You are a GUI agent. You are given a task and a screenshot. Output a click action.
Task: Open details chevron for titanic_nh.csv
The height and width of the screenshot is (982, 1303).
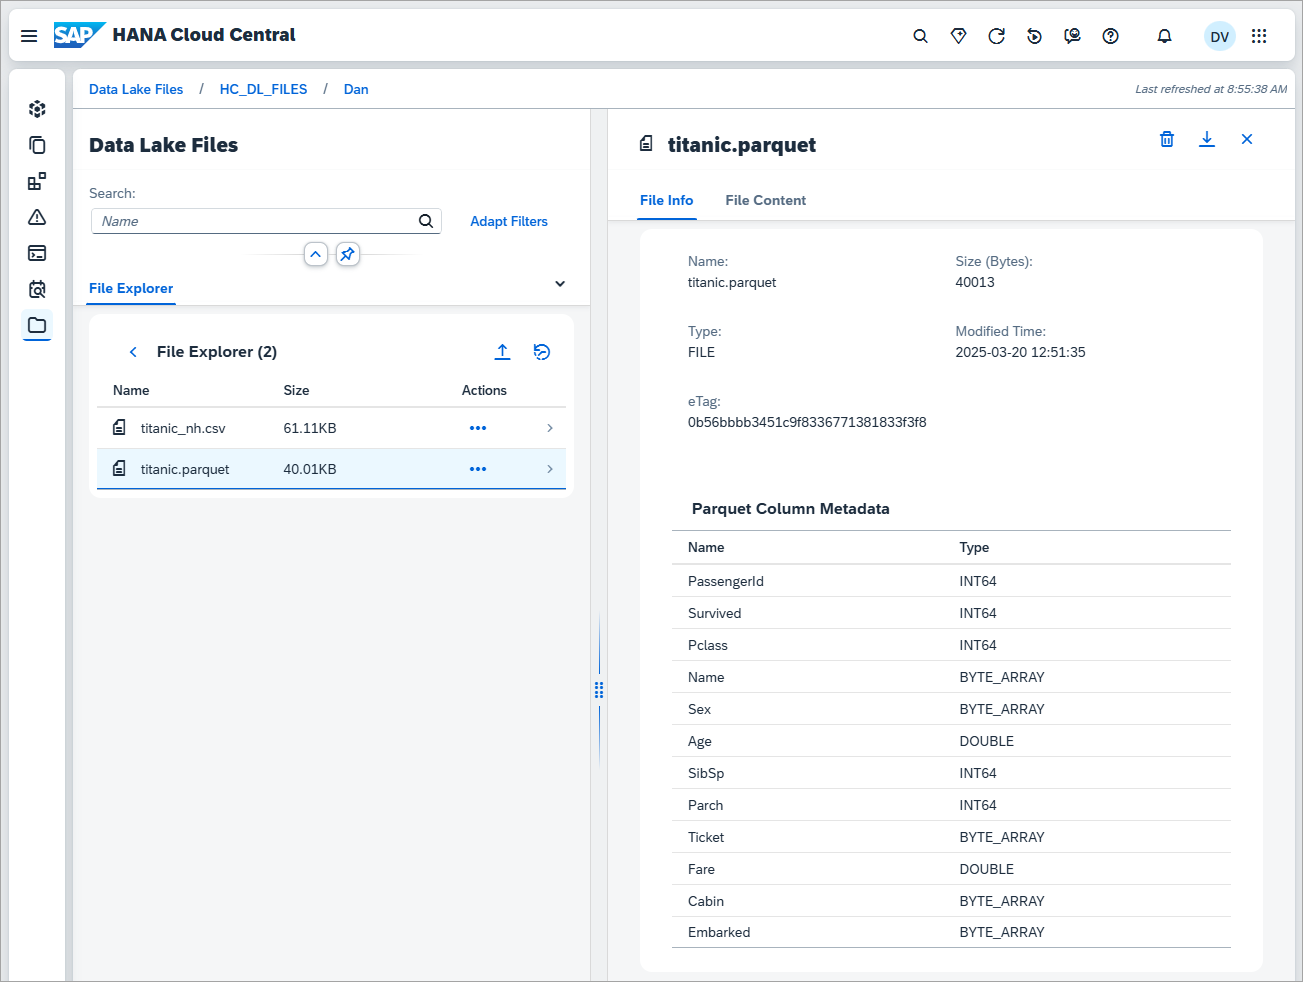[550, 428]
